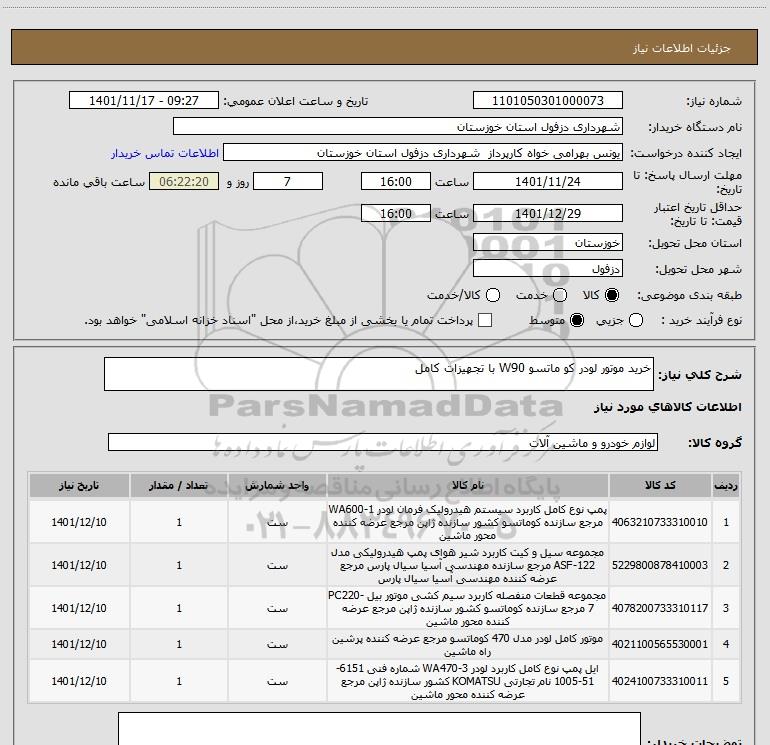Click the جزئیات اطلاعات نیاز header bar
The height and width of the screenshot is (745, 770).
(x=385, y=47)
